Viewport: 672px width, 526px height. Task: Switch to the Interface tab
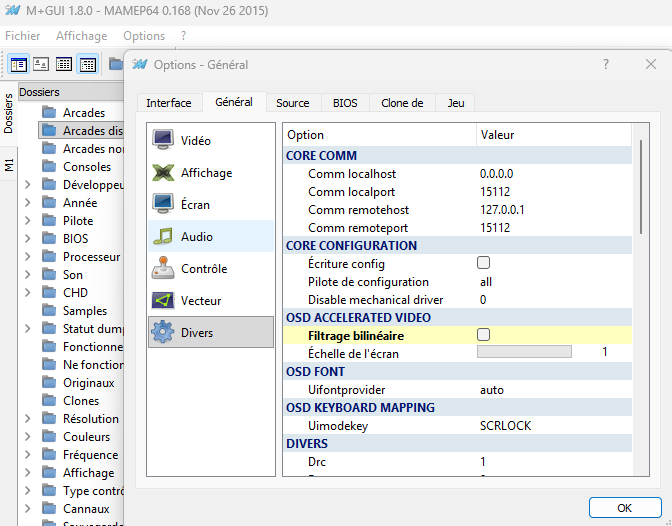click(x=168, y=103)
